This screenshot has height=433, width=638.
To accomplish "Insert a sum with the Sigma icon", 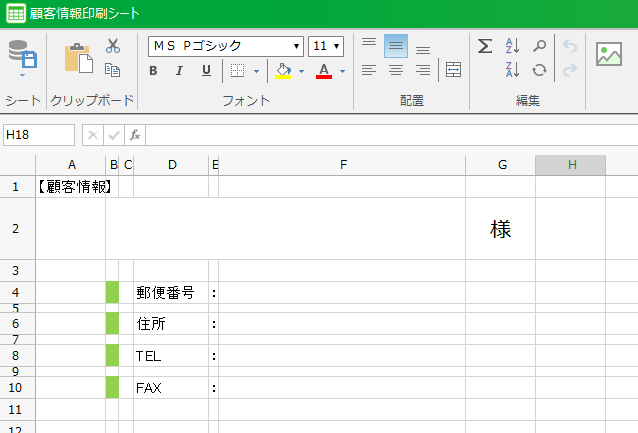I will point(485,46).
